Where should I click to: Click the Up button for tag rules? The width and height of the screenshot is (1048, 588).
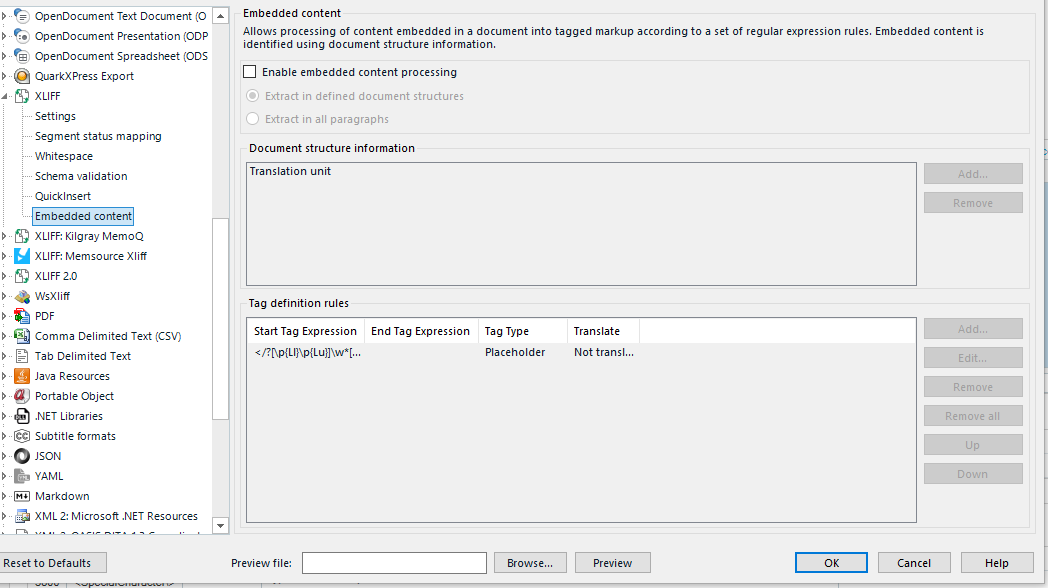point(973,444)
